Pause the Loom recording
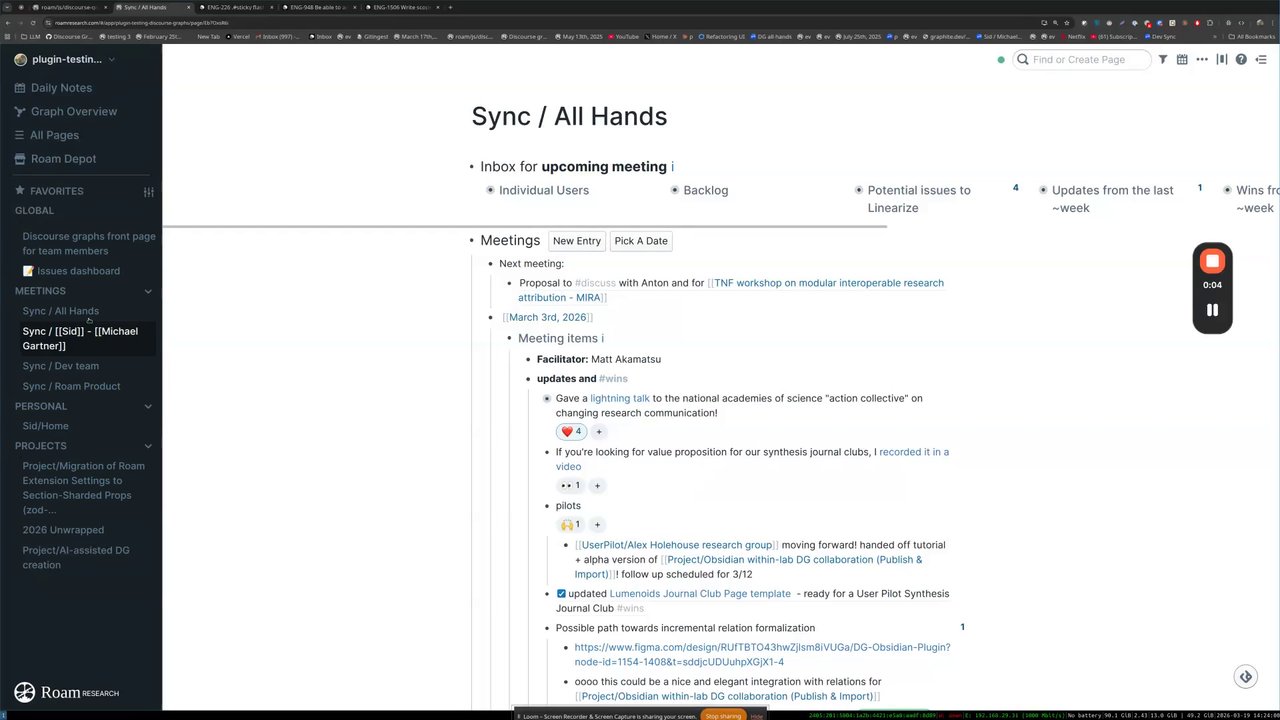Viewport: 1280px width, 720px height. [x=1212, y=310]
